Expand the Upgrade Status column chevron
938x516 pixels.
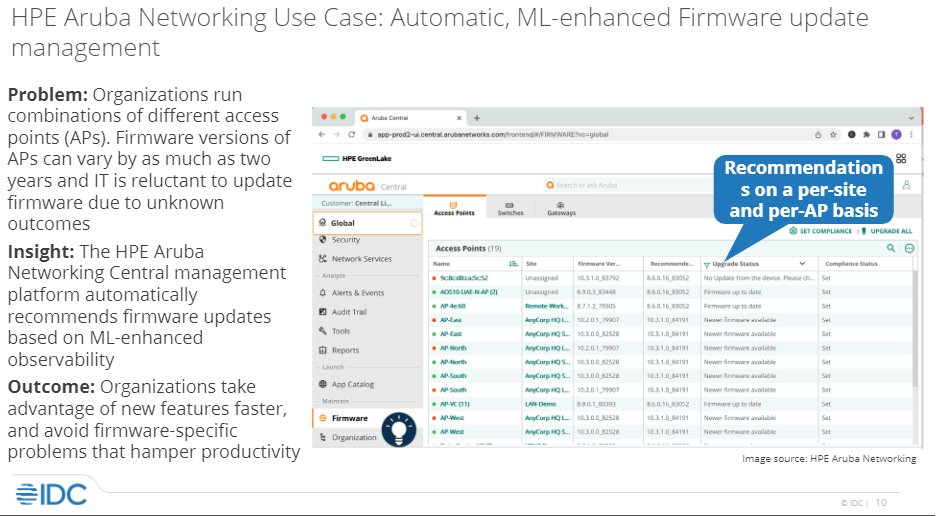click(x=802, y=264)
